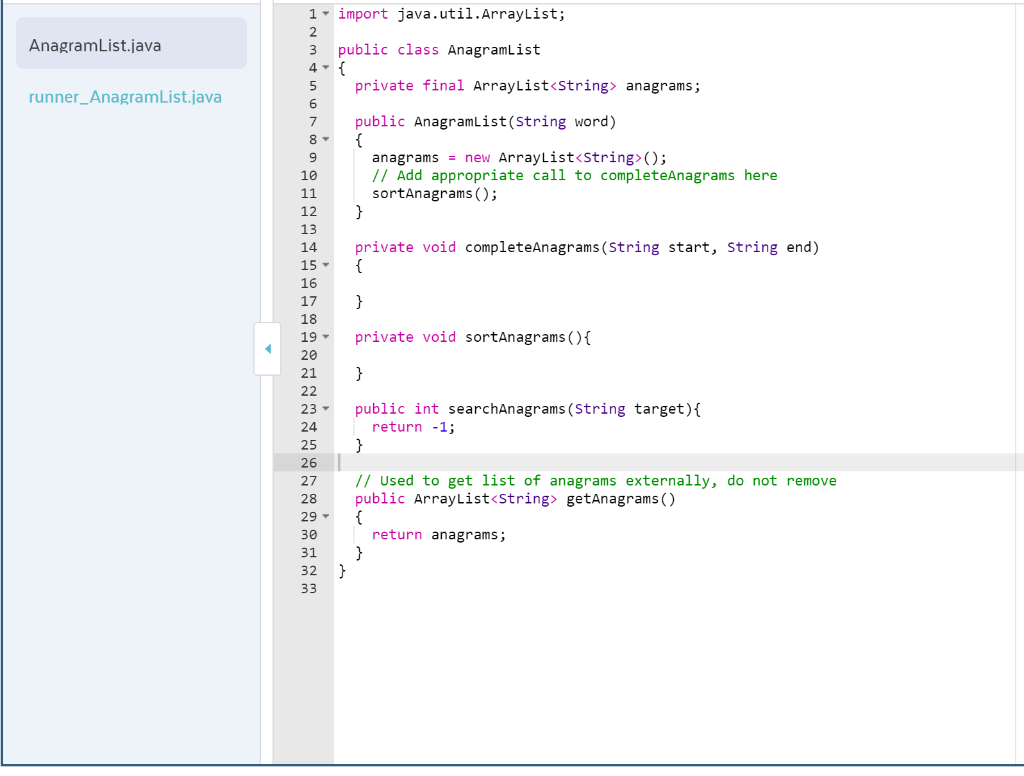Open the runner_AnagramList.java file

125,97
